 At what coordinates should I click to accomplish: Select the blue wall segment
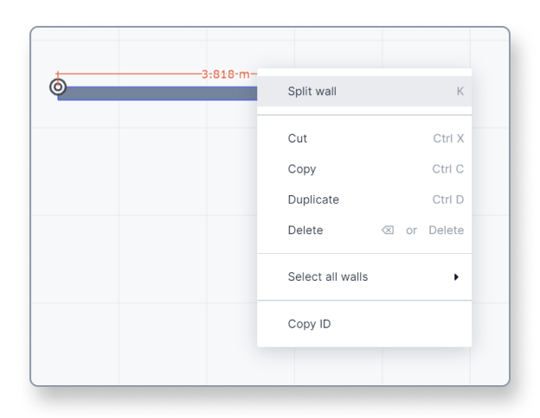pyautogui.click(x=157, y=94)
